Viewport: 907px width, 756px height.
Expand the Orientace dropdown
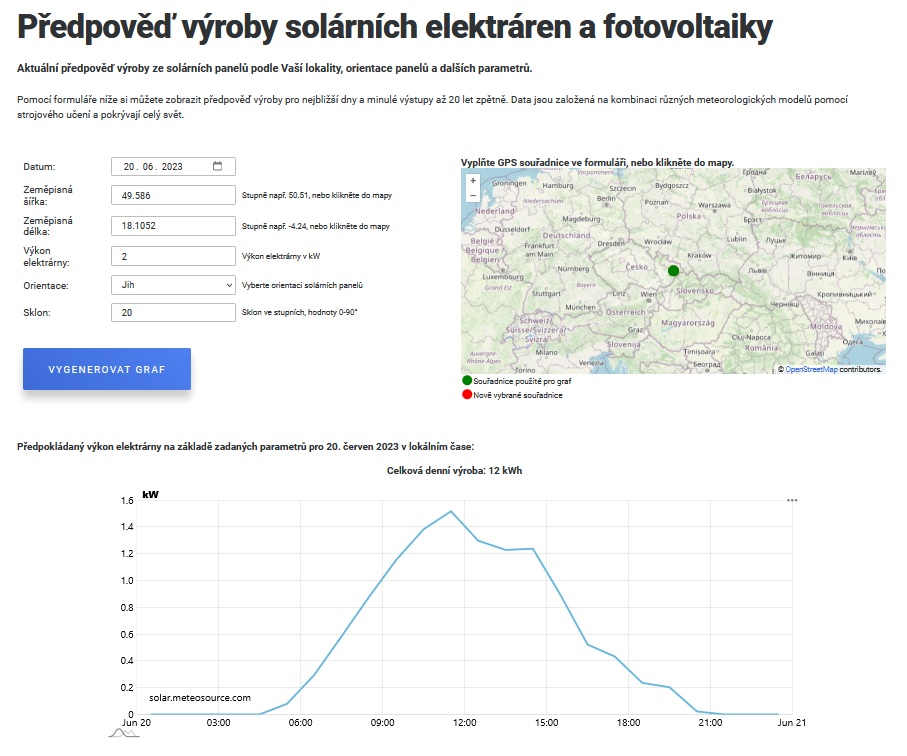point(174,285)
